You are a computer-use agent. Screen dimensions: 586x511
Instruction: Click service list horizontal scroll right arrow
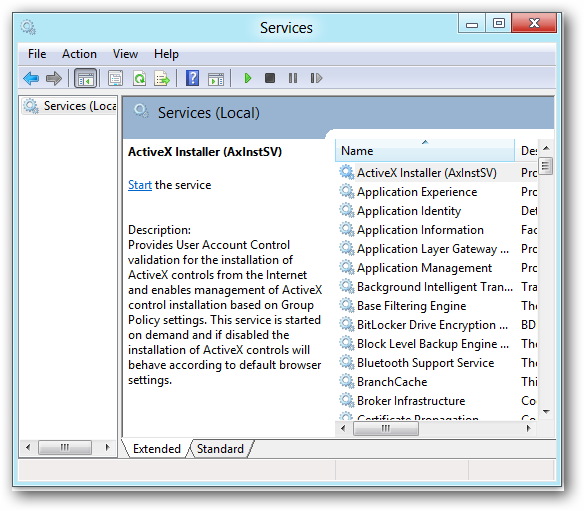(528, 428)
